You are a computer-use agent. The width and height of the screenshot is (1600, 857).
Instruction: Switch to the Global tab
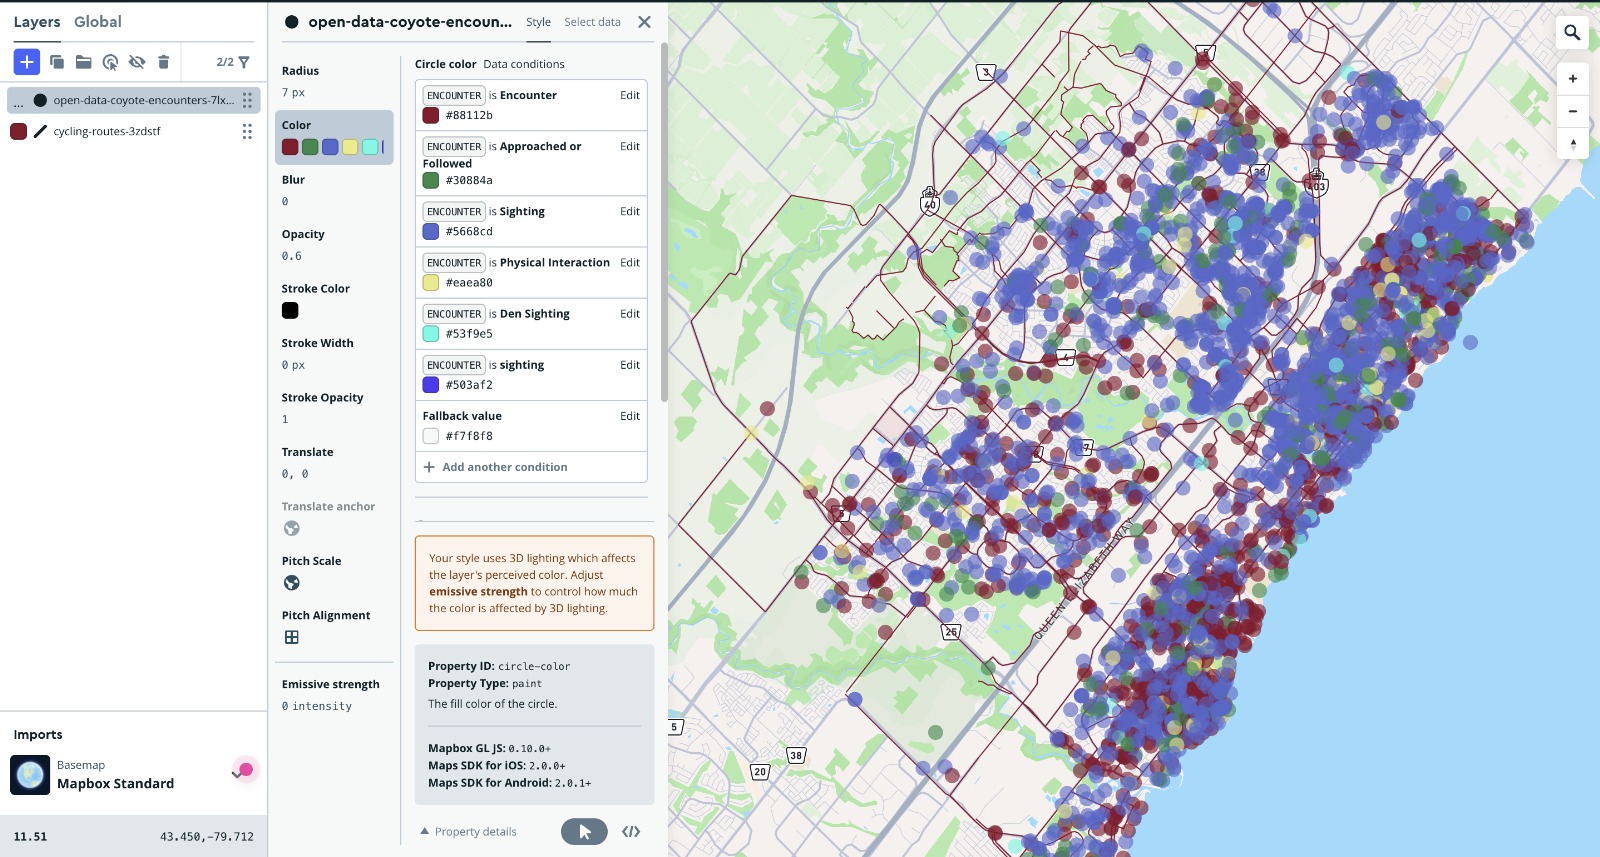click(98, 22)
